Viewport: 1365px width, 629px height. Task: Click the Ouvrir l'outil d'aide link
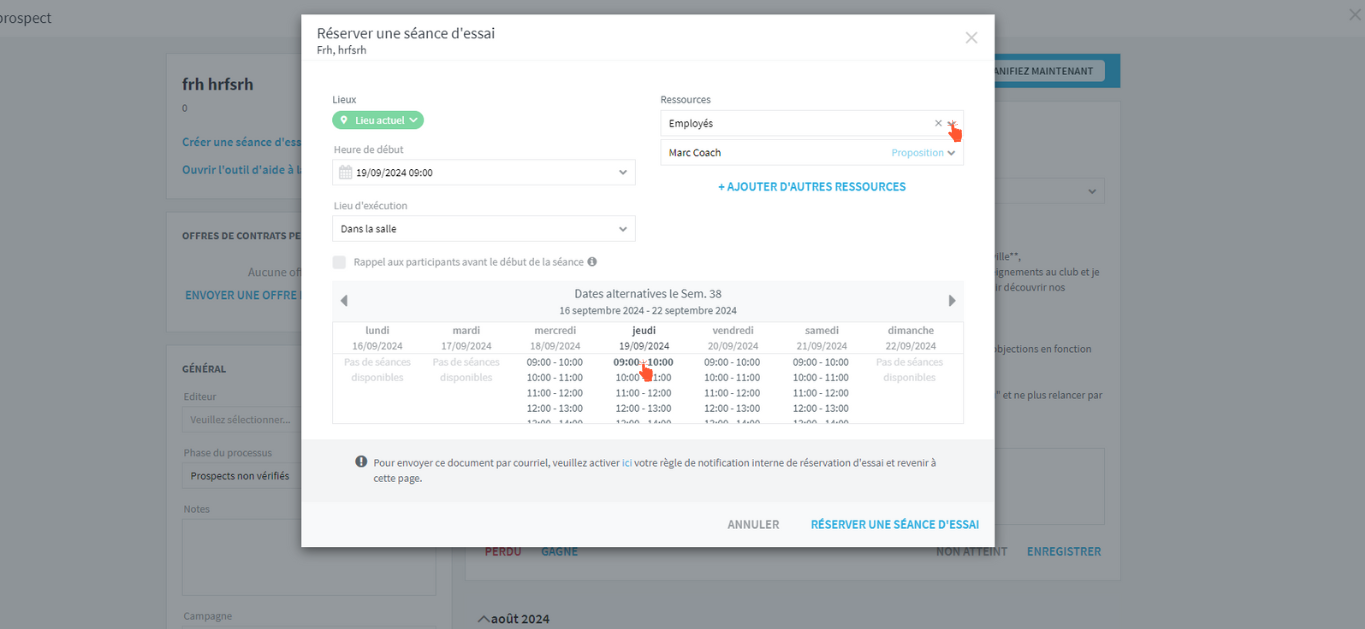click(241, 170)
